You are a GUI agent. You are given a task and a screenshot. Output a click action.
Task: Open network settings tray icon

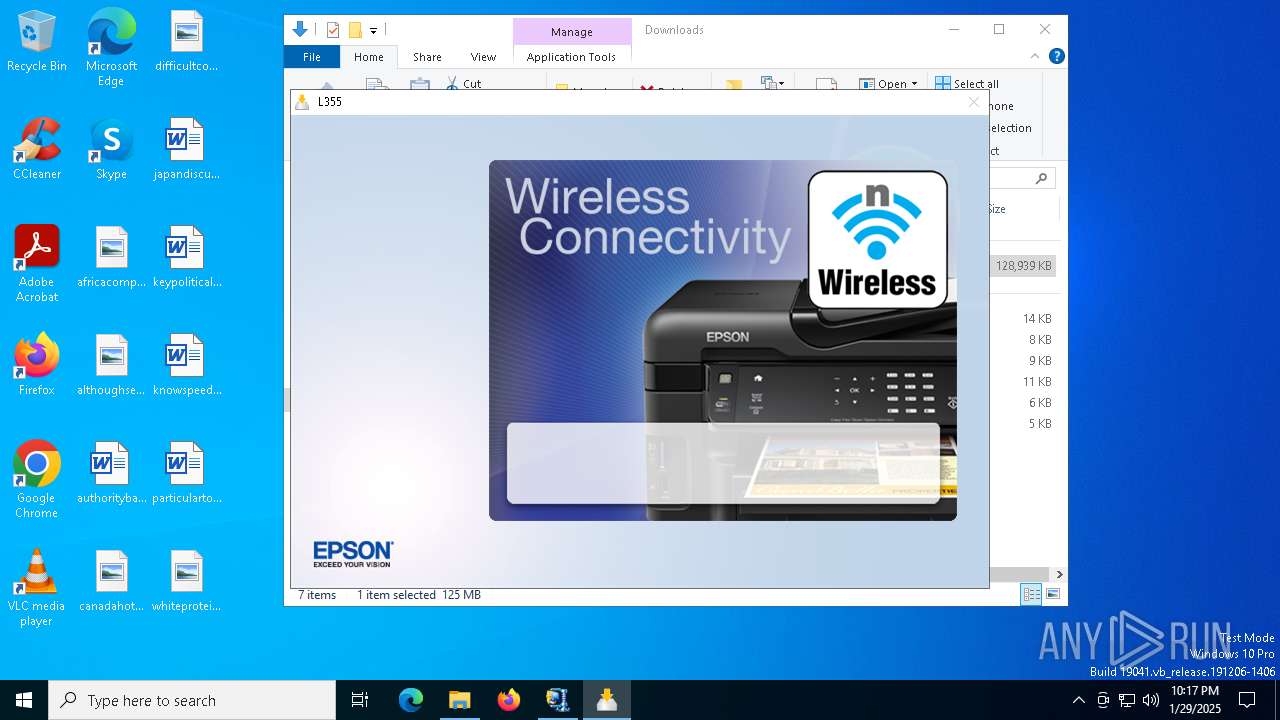pyautogui.click(x=1127, y=700)
